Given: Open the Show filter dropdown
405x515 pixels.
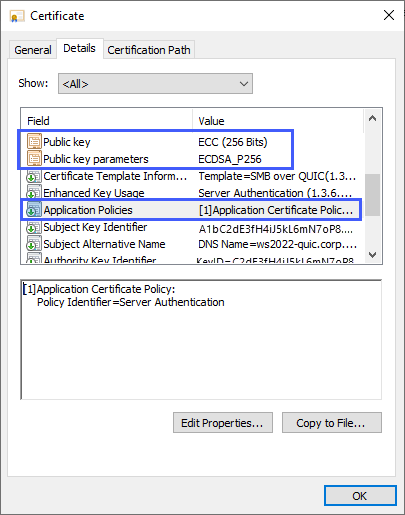Looking at the screenshot, I should click(x=155, y=84).
